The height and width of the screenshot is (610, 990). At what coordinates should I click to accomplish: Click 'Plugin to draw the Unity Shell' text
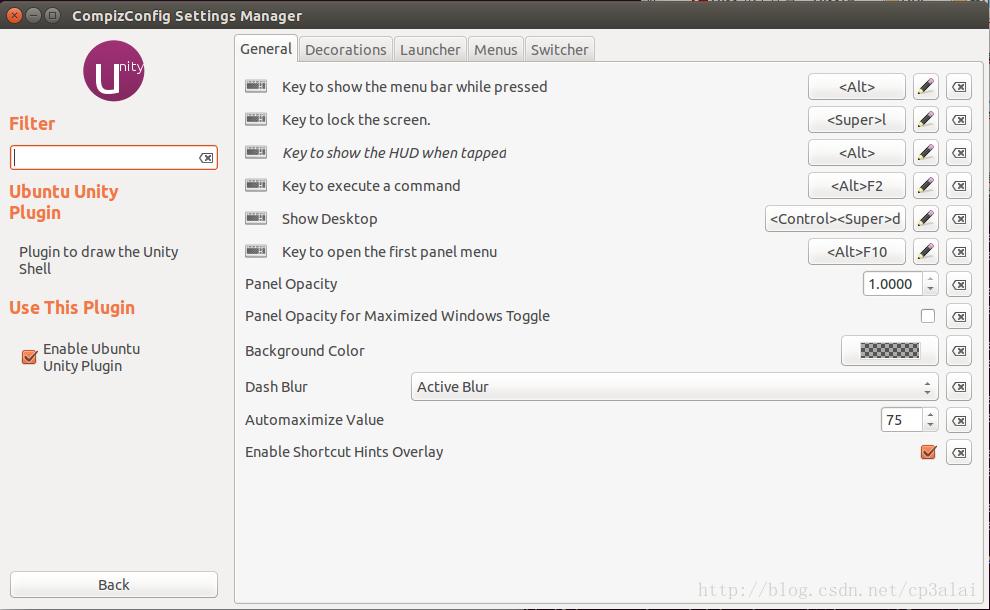coord(98,260)
